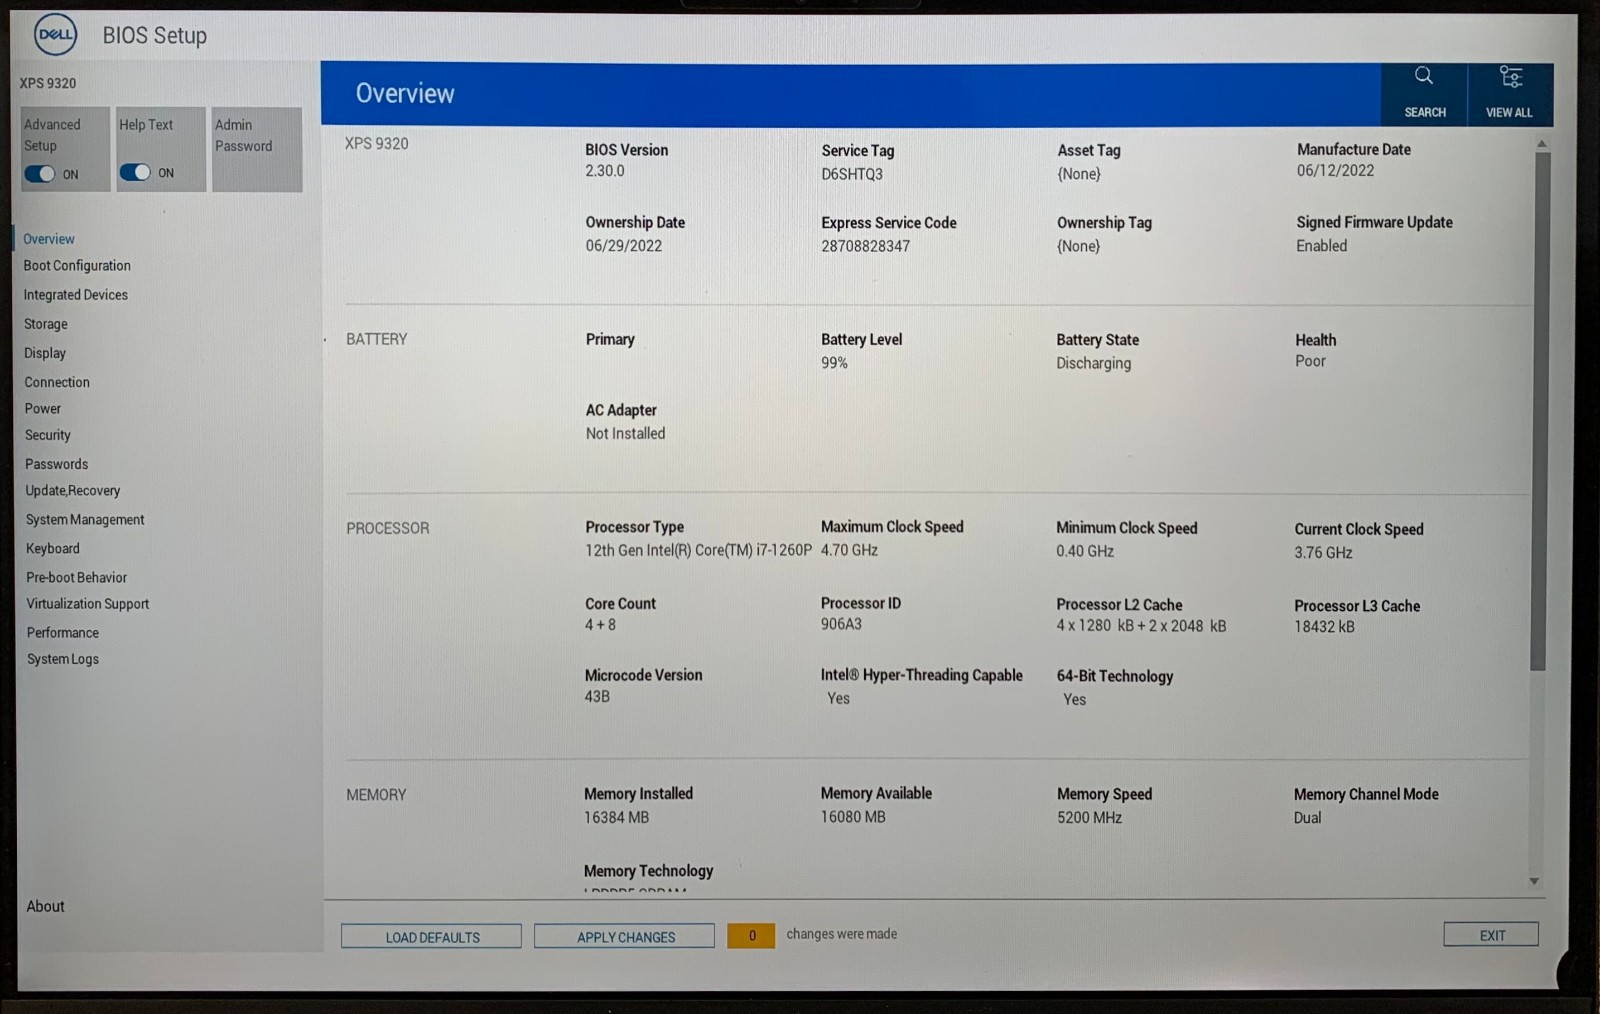Click the XPS 9320 model label in sidebar
The height and width of the screenshot is (1014, 1600).
click(x=48, y=83)
